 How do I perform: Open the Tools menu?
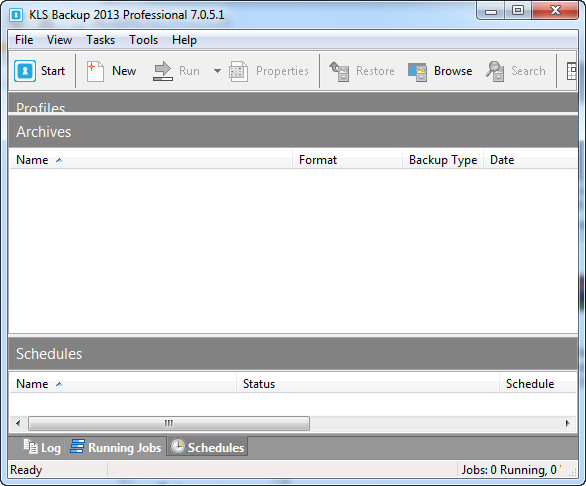click(x=144, y=40)
